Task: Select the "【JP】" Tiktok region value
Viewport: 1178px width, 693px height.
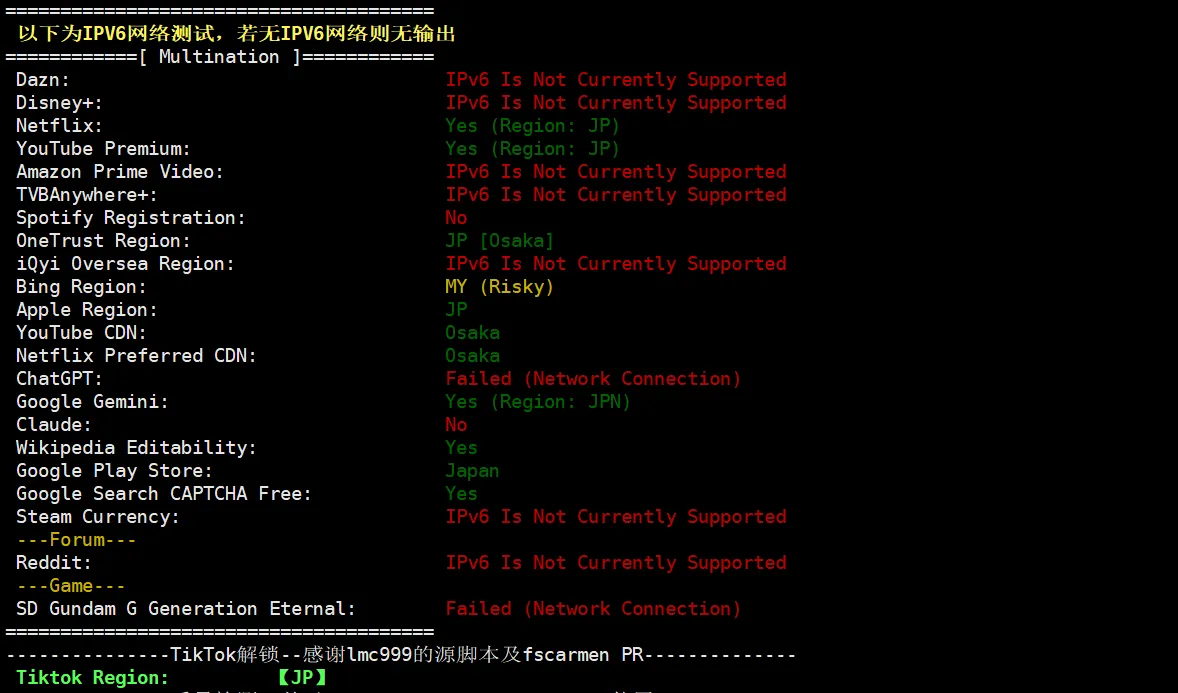Action: pyautogui.click(x=302, y=678)
